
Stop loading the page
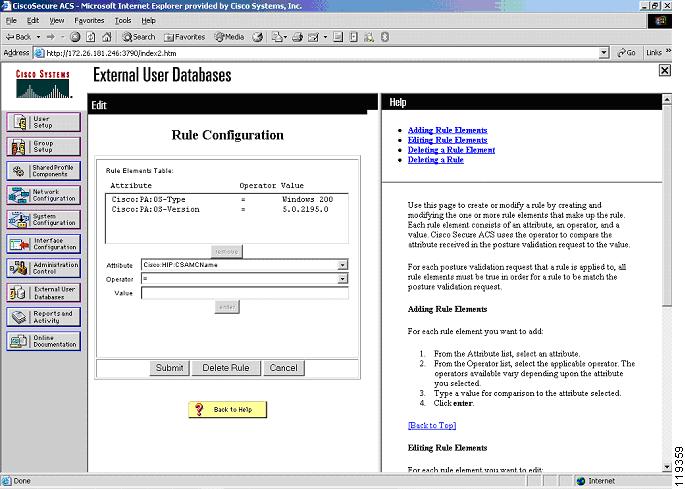[75, 37]
